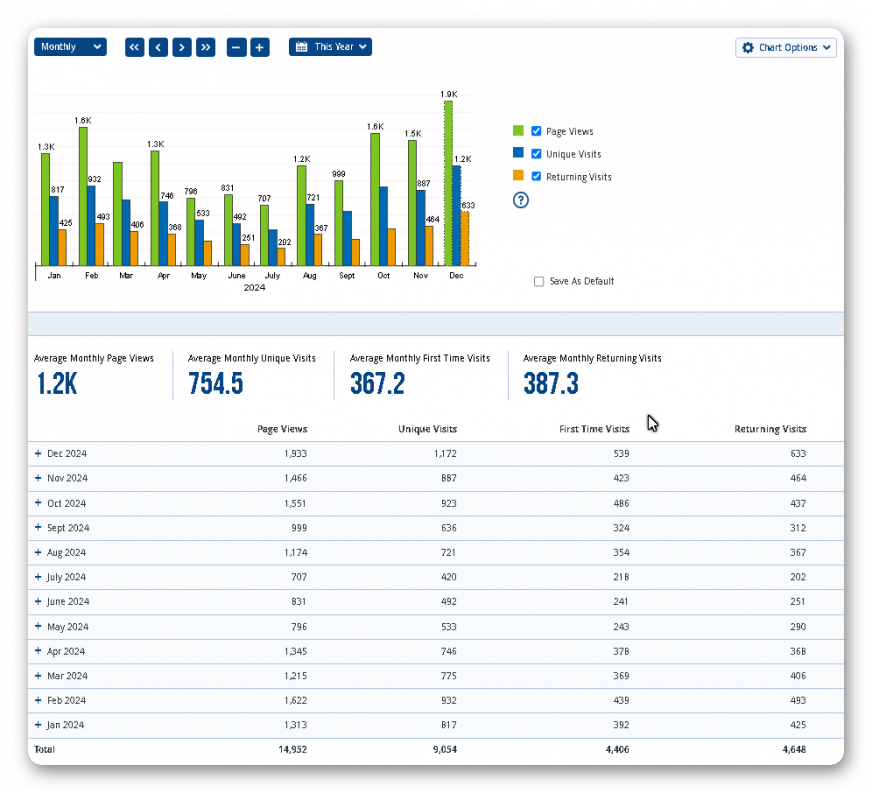Open the Chart Options dropdown
Image resolution: width=872 pixels, height=793 pixels.
tap(786, 48)
